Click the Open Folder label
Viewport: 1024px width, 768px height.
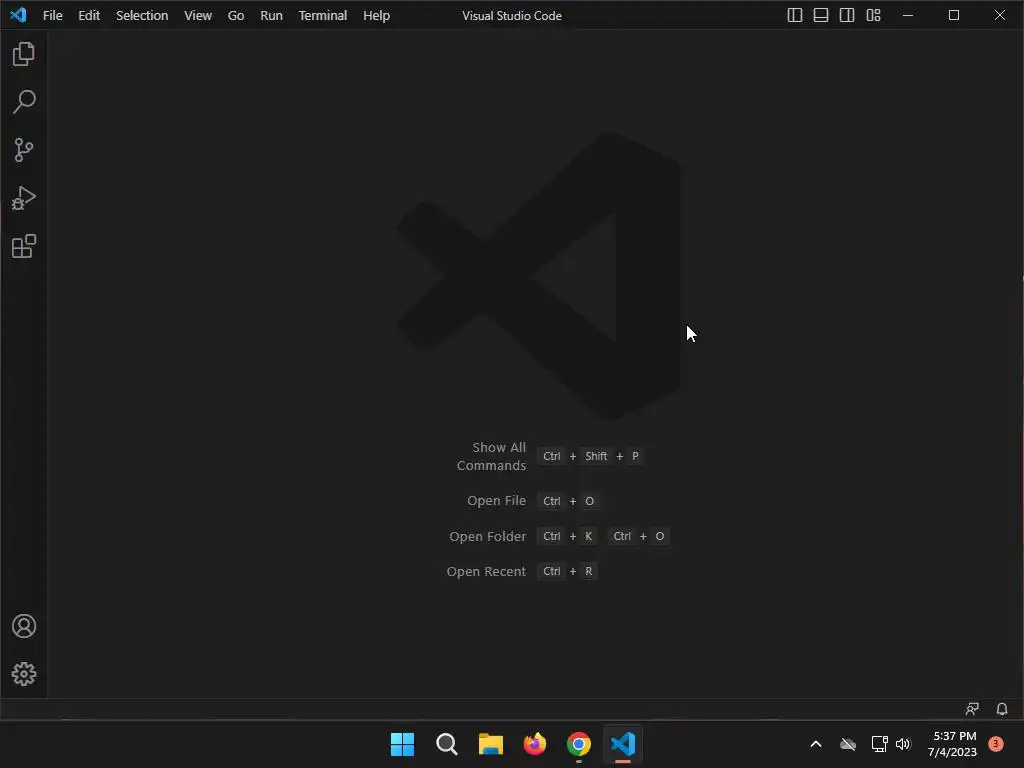click(487, 536)
